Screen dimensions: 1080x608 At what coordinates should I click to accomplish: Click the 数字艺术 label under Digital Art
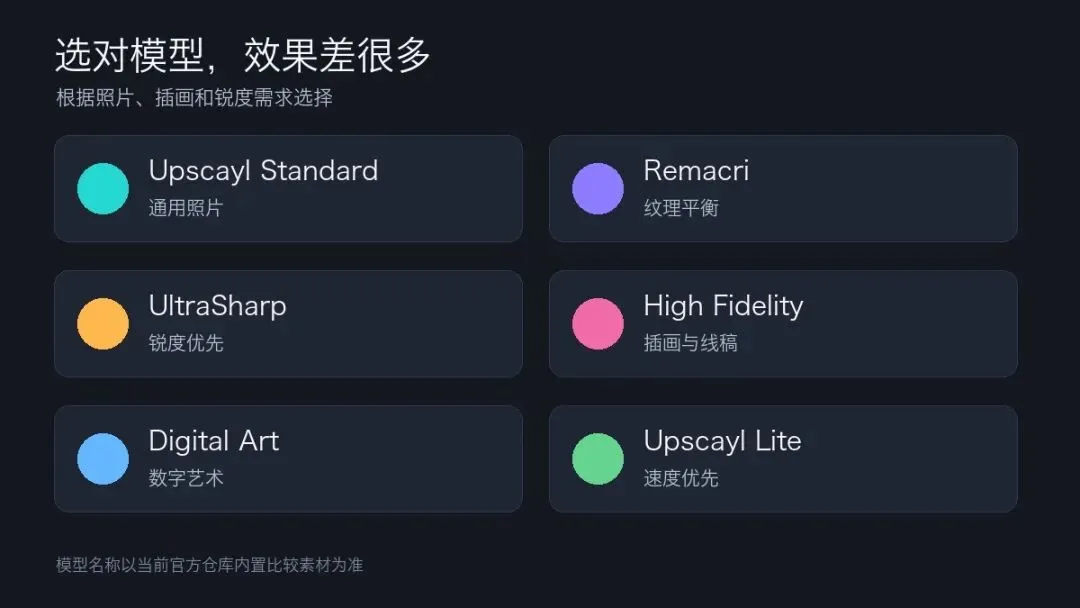[186, 478]
